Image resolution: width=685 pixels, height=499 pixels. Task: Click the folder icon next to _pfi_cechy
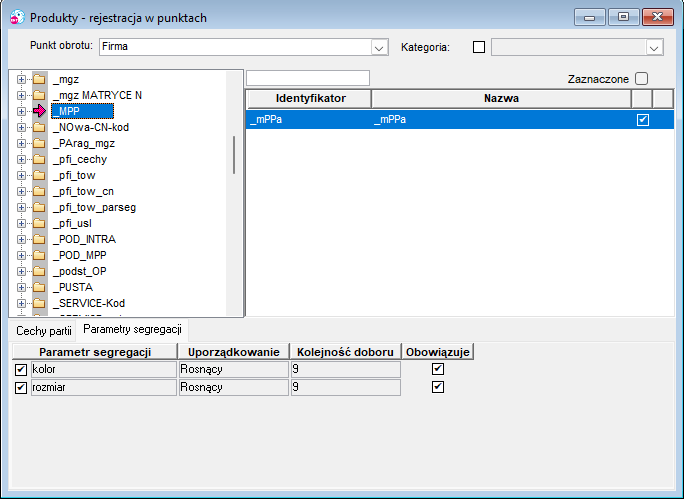click(x=39, y=159)
